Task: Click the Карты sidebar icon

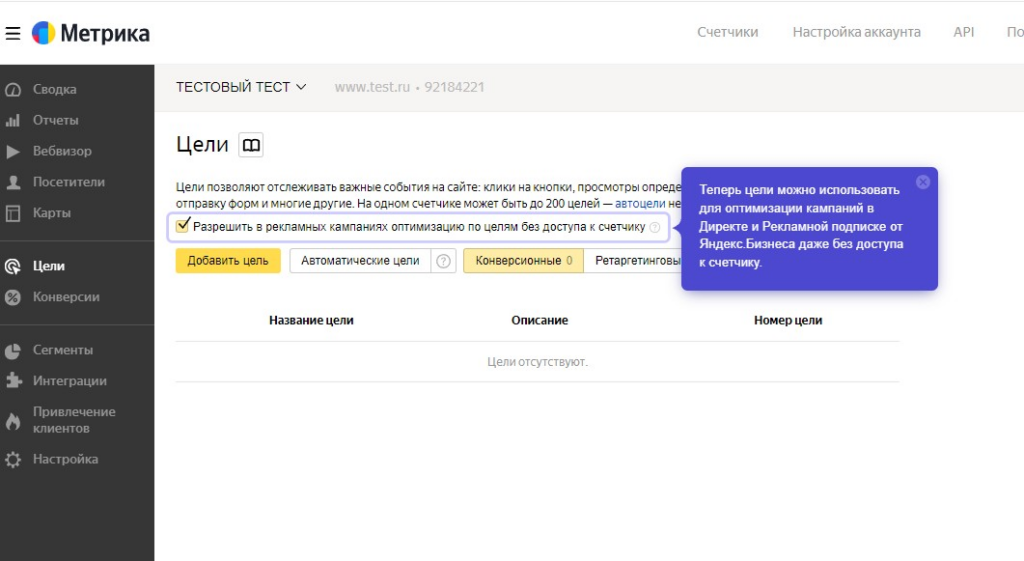Action: point(13,213)
